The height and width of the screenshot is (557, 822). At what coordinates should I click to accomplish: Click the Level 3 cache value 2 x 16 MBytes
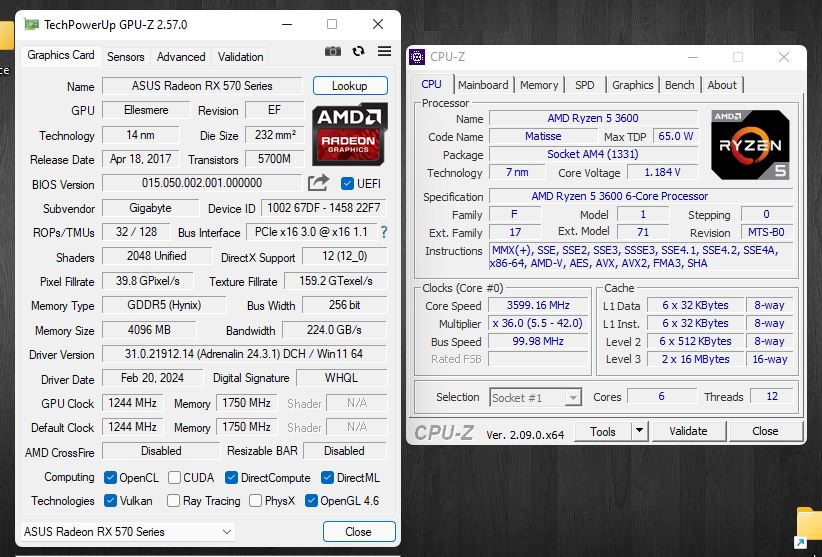[695, 359]
